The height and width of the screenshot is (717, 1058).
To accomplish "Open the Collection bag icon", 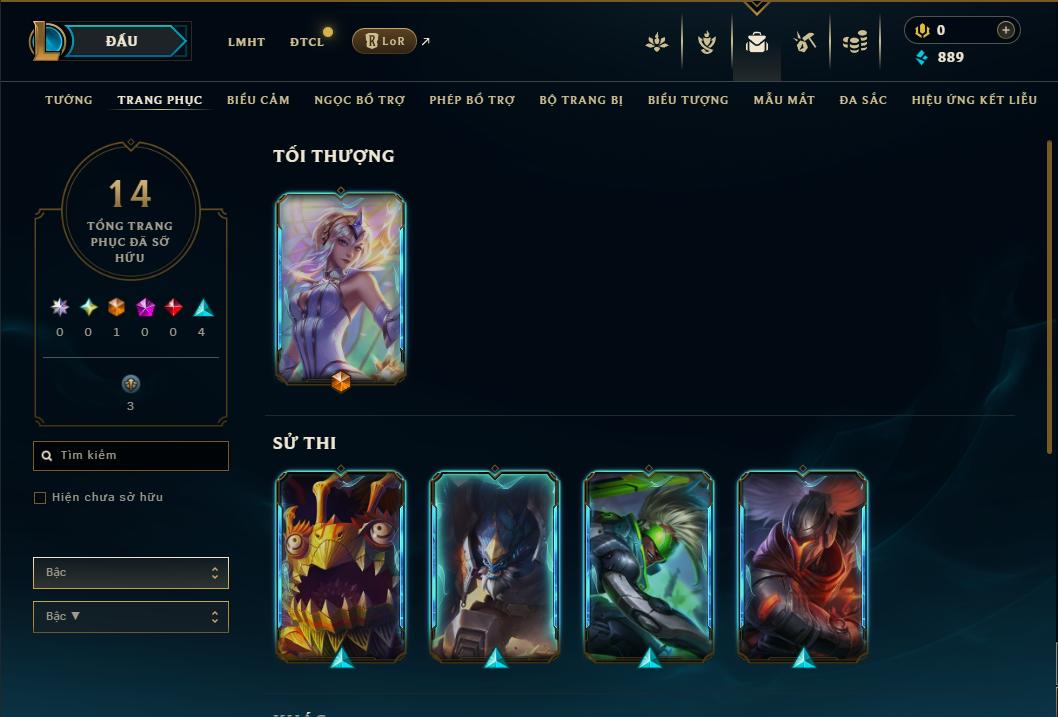I will [756, 42].
